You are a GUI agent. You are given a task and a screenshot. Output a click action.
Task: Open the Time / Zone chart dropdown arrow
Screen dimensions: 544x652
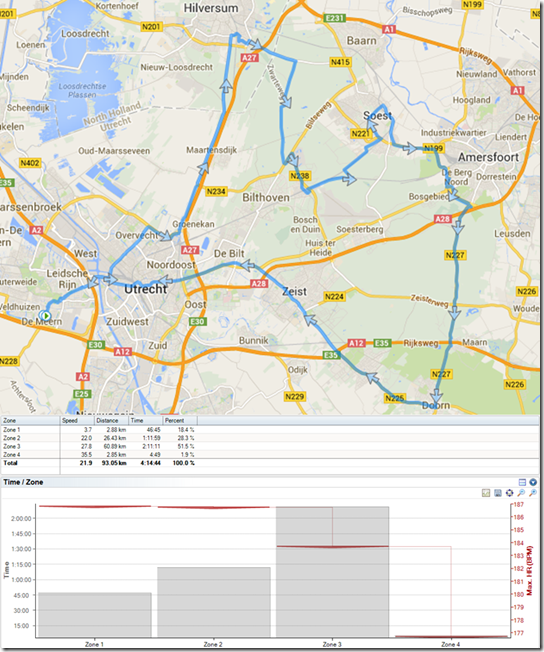[x=533, y=482]
